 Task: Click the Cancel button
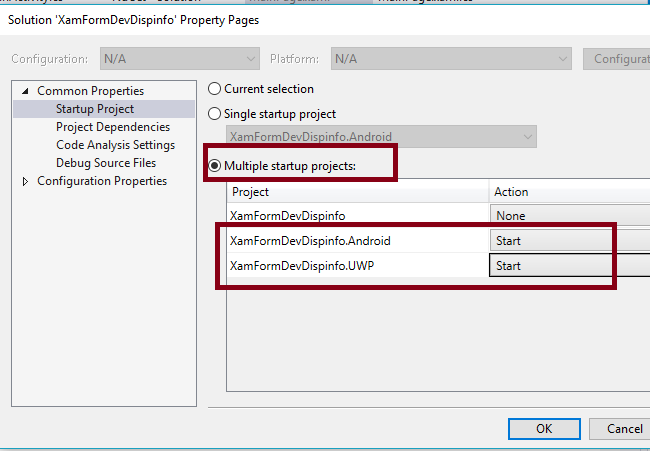click(625, 429)
